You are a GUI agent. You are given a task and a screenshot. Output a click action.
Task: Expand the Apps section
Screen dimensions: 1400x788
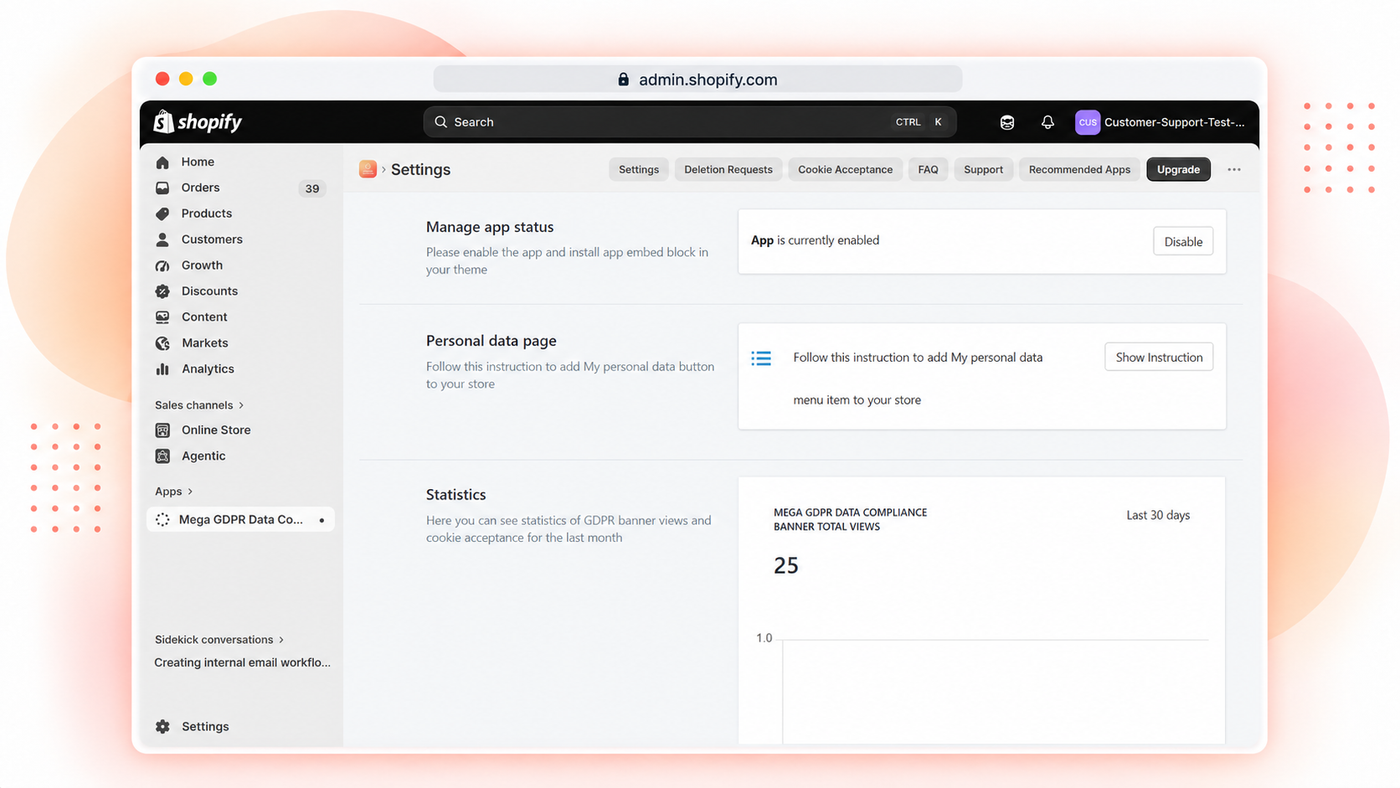click(174, 491)
